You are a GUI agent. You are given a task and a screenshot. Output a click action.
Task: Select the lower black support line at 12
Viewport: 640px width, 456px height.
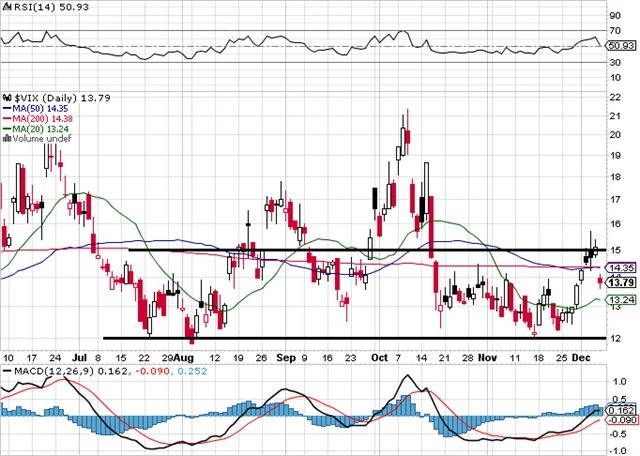[300, 337]
